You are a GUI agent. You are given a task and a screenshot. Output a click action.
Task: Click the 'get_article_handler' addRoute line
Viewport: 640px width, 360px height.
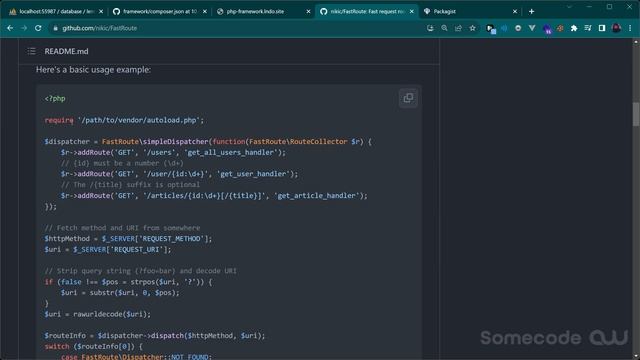214,196
